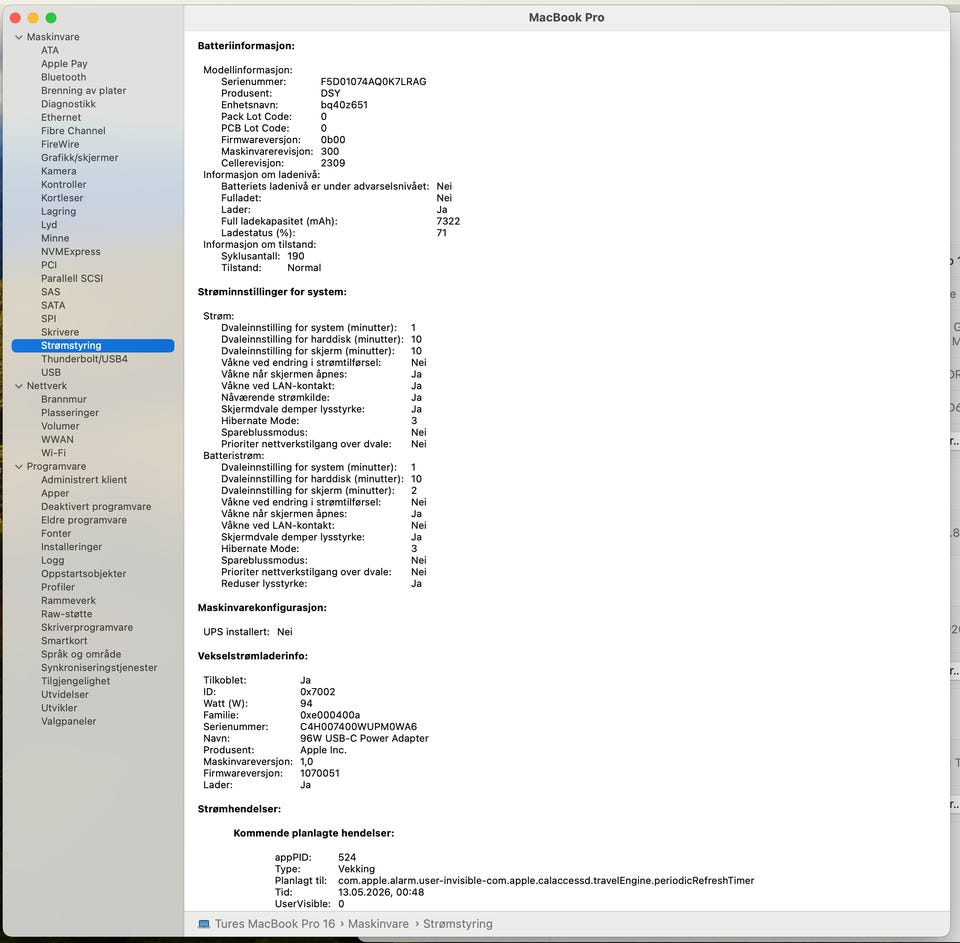Select Valgpaneler in the sidebar

click(x=69, y=722)
